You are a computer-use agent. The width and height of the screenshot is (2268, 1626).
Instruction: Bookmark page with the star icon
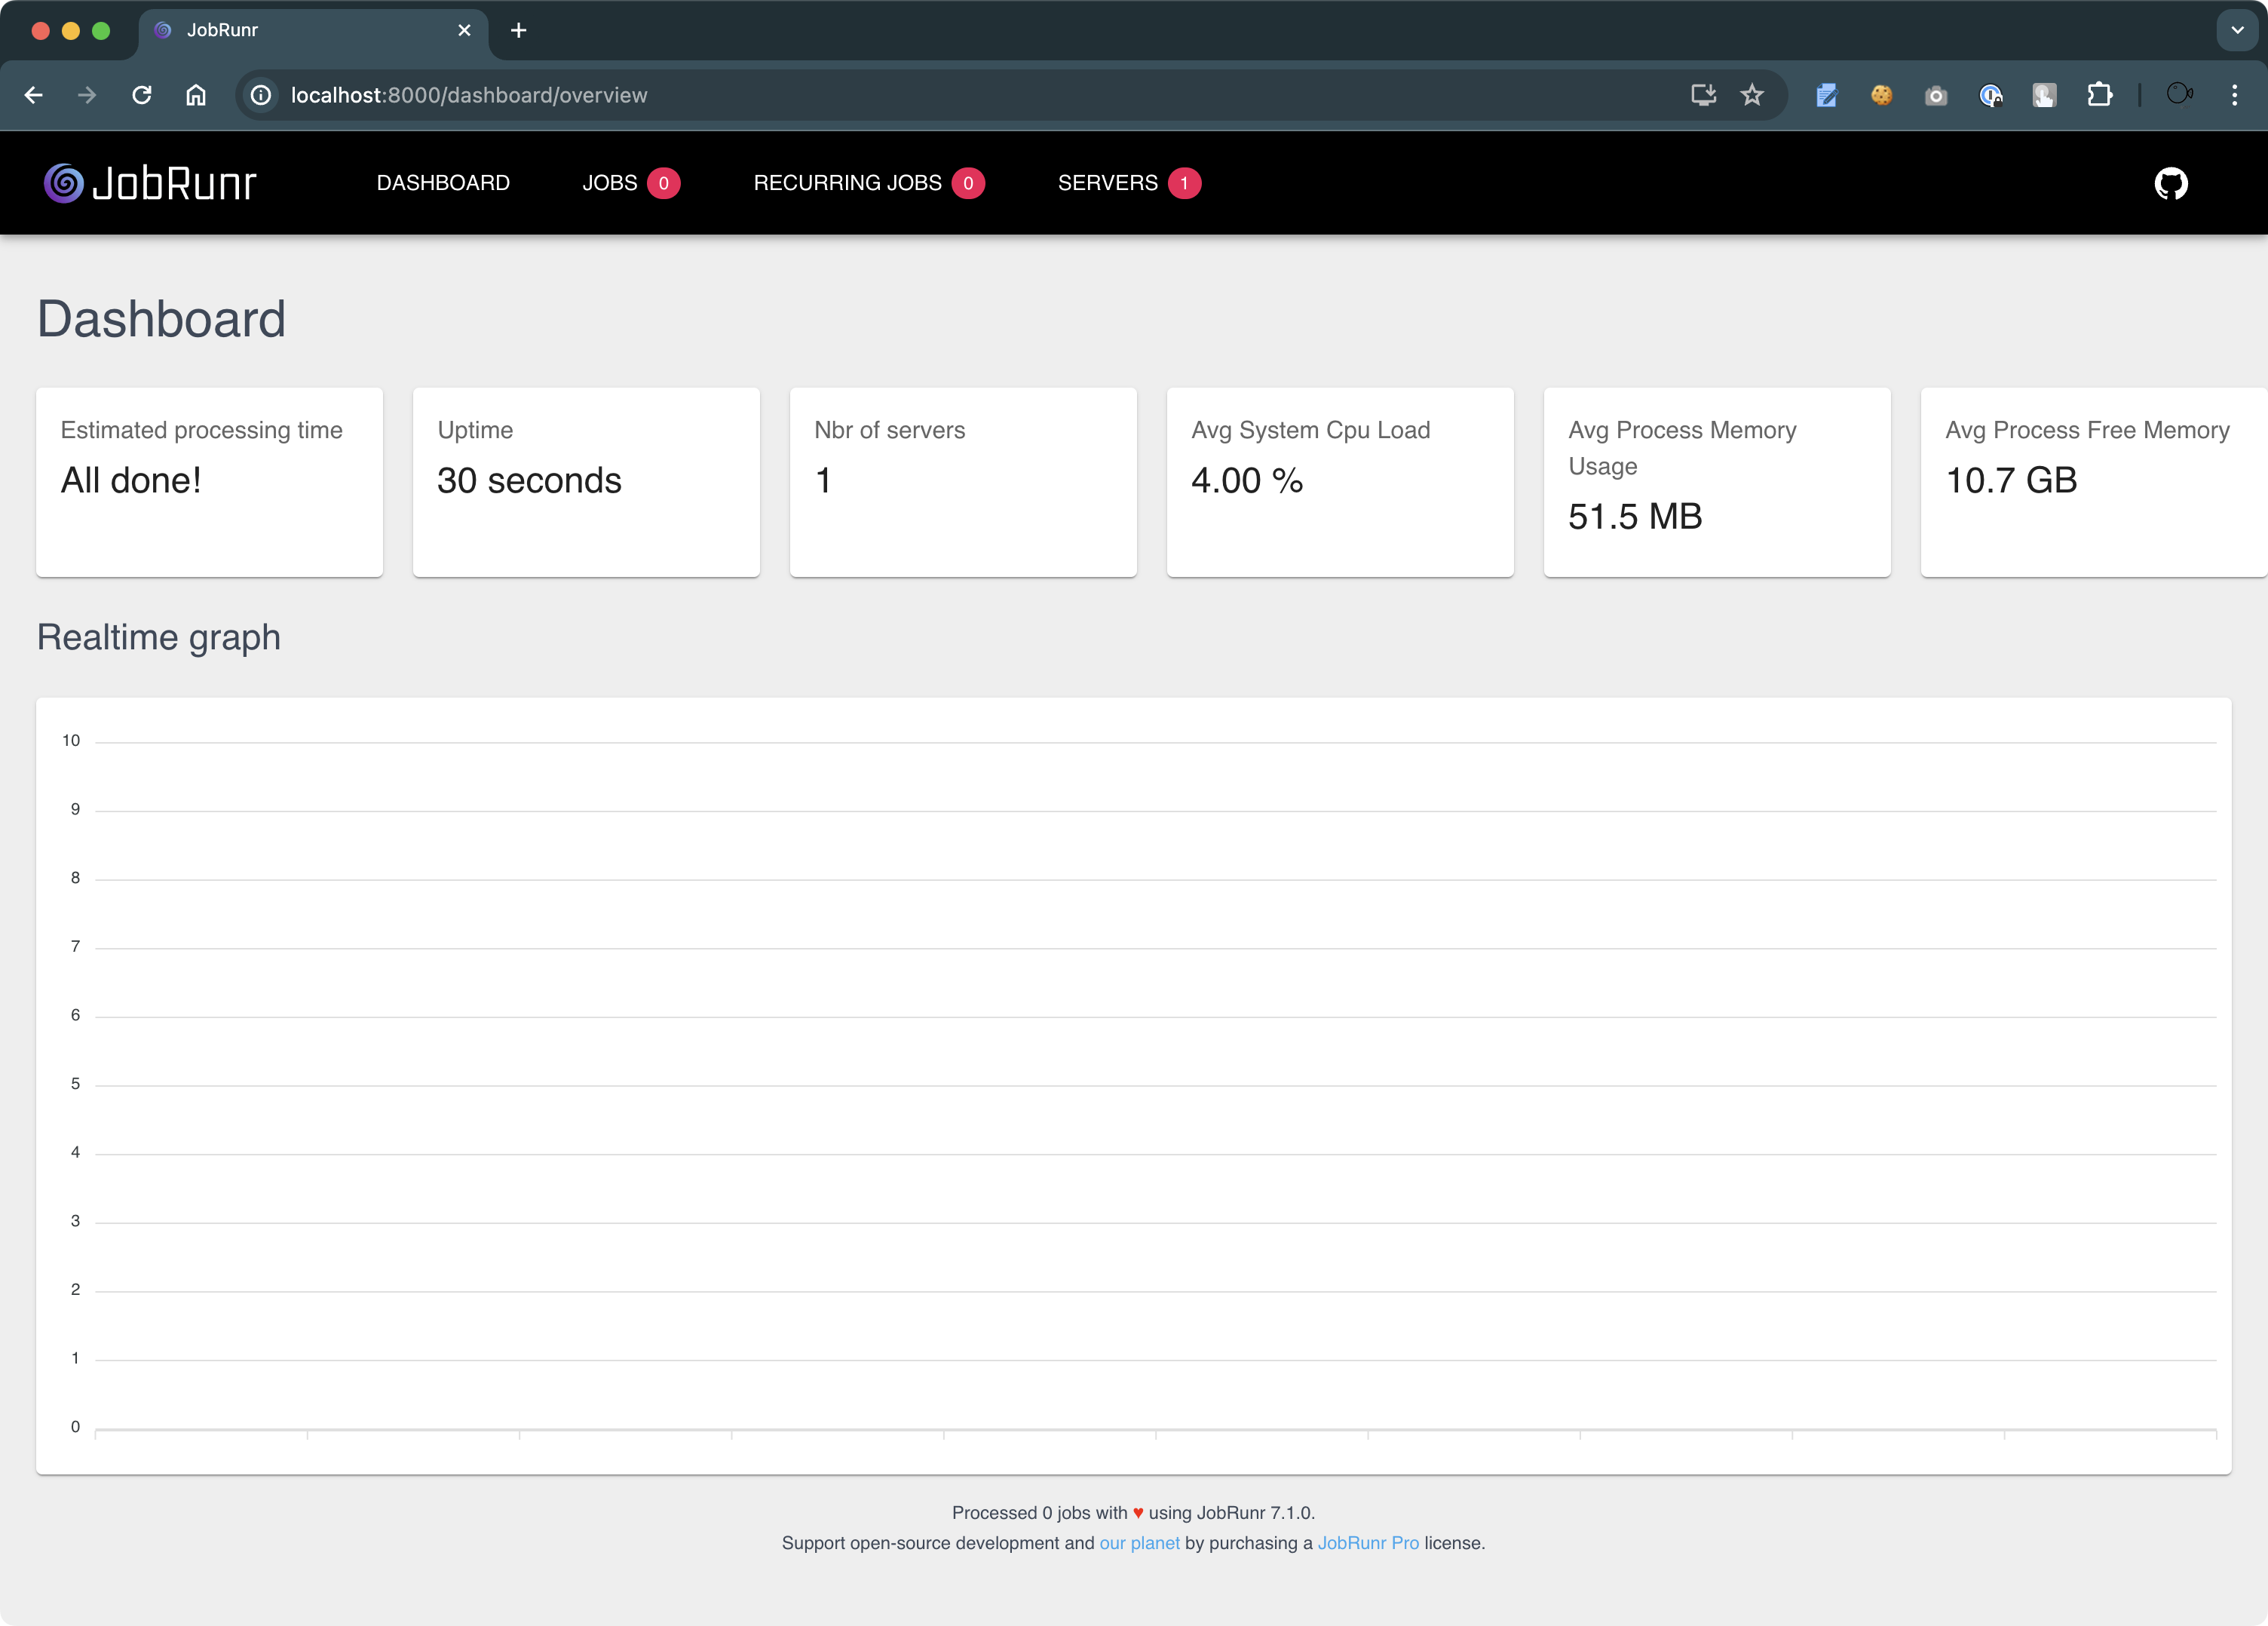click(1752, 95)
